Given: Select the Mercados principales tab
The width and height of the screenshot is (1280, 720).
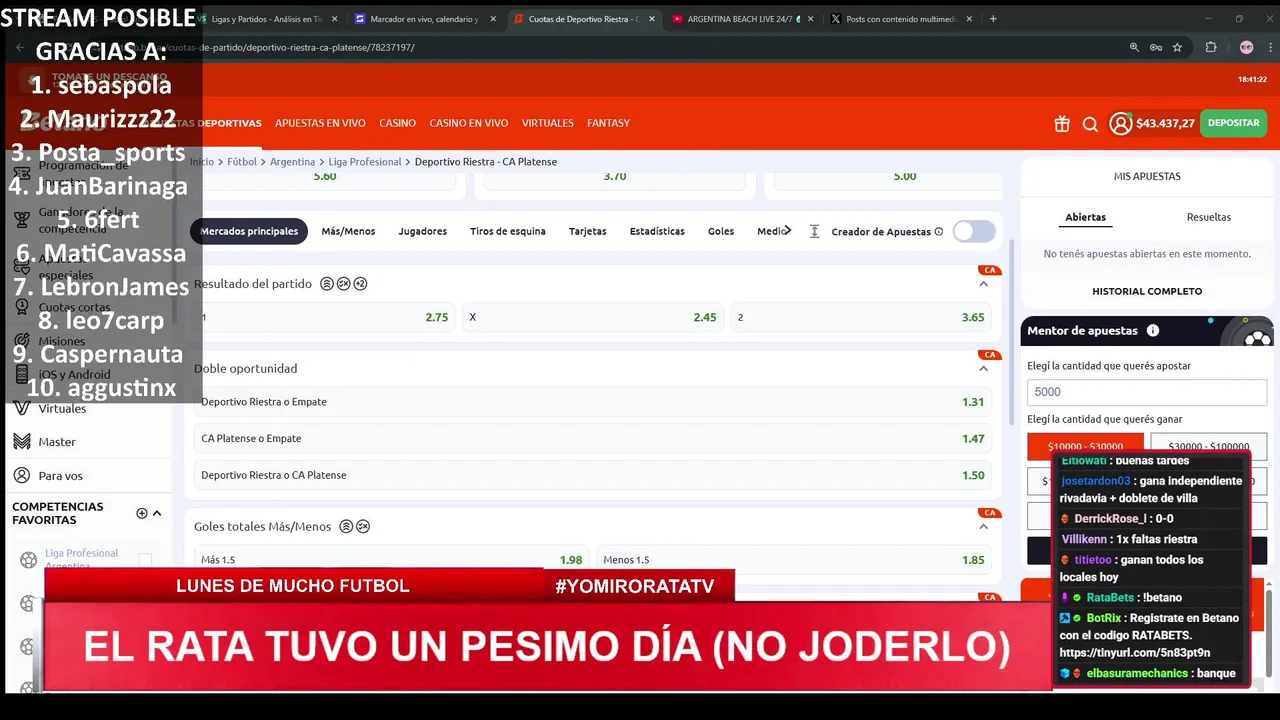Looking at the screenshot, I should point(249,231).
